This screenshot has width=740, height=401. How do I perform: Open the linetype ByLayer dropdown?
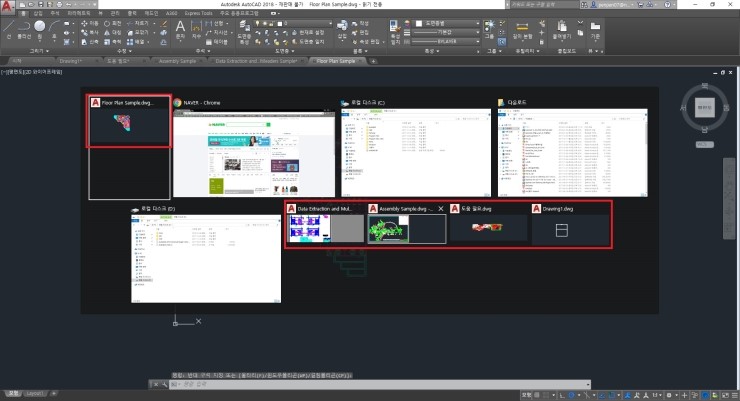click(446, 42)
